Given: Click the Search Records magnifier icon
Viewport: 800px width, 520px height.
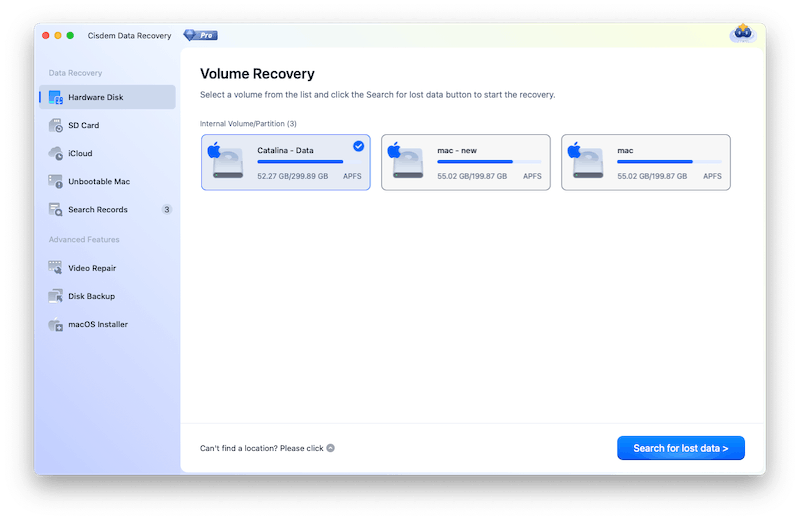Looking at the screenshot, I should 56,209.
